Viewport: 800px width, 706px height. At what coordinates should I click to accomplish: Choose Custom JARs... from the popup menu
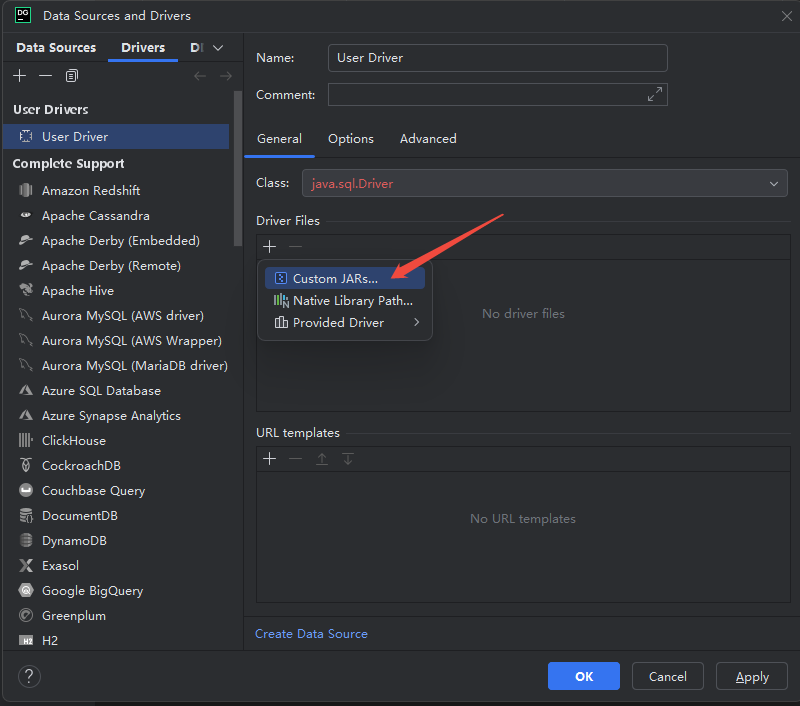[x=345, y=279]
